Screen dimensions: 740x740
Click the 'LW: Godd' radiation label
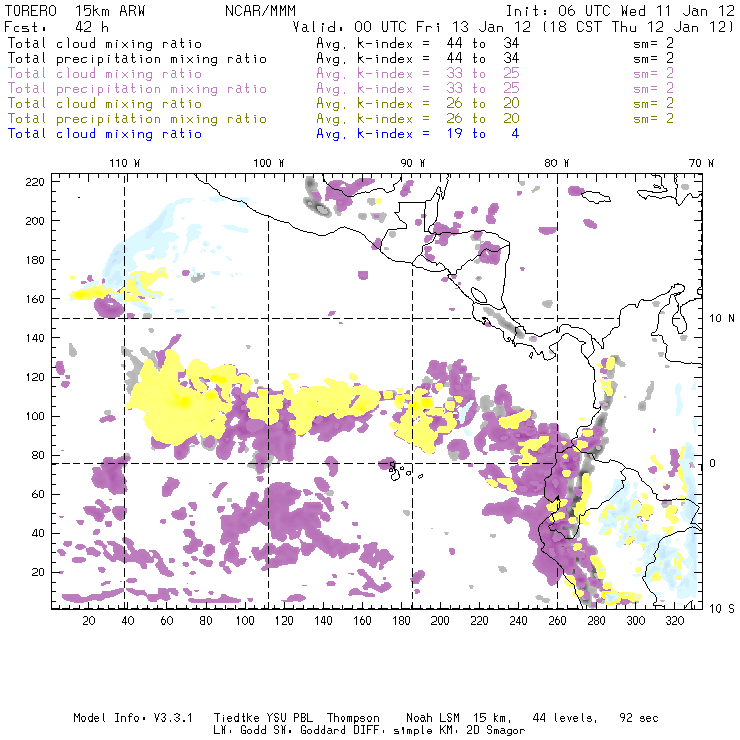238,731
